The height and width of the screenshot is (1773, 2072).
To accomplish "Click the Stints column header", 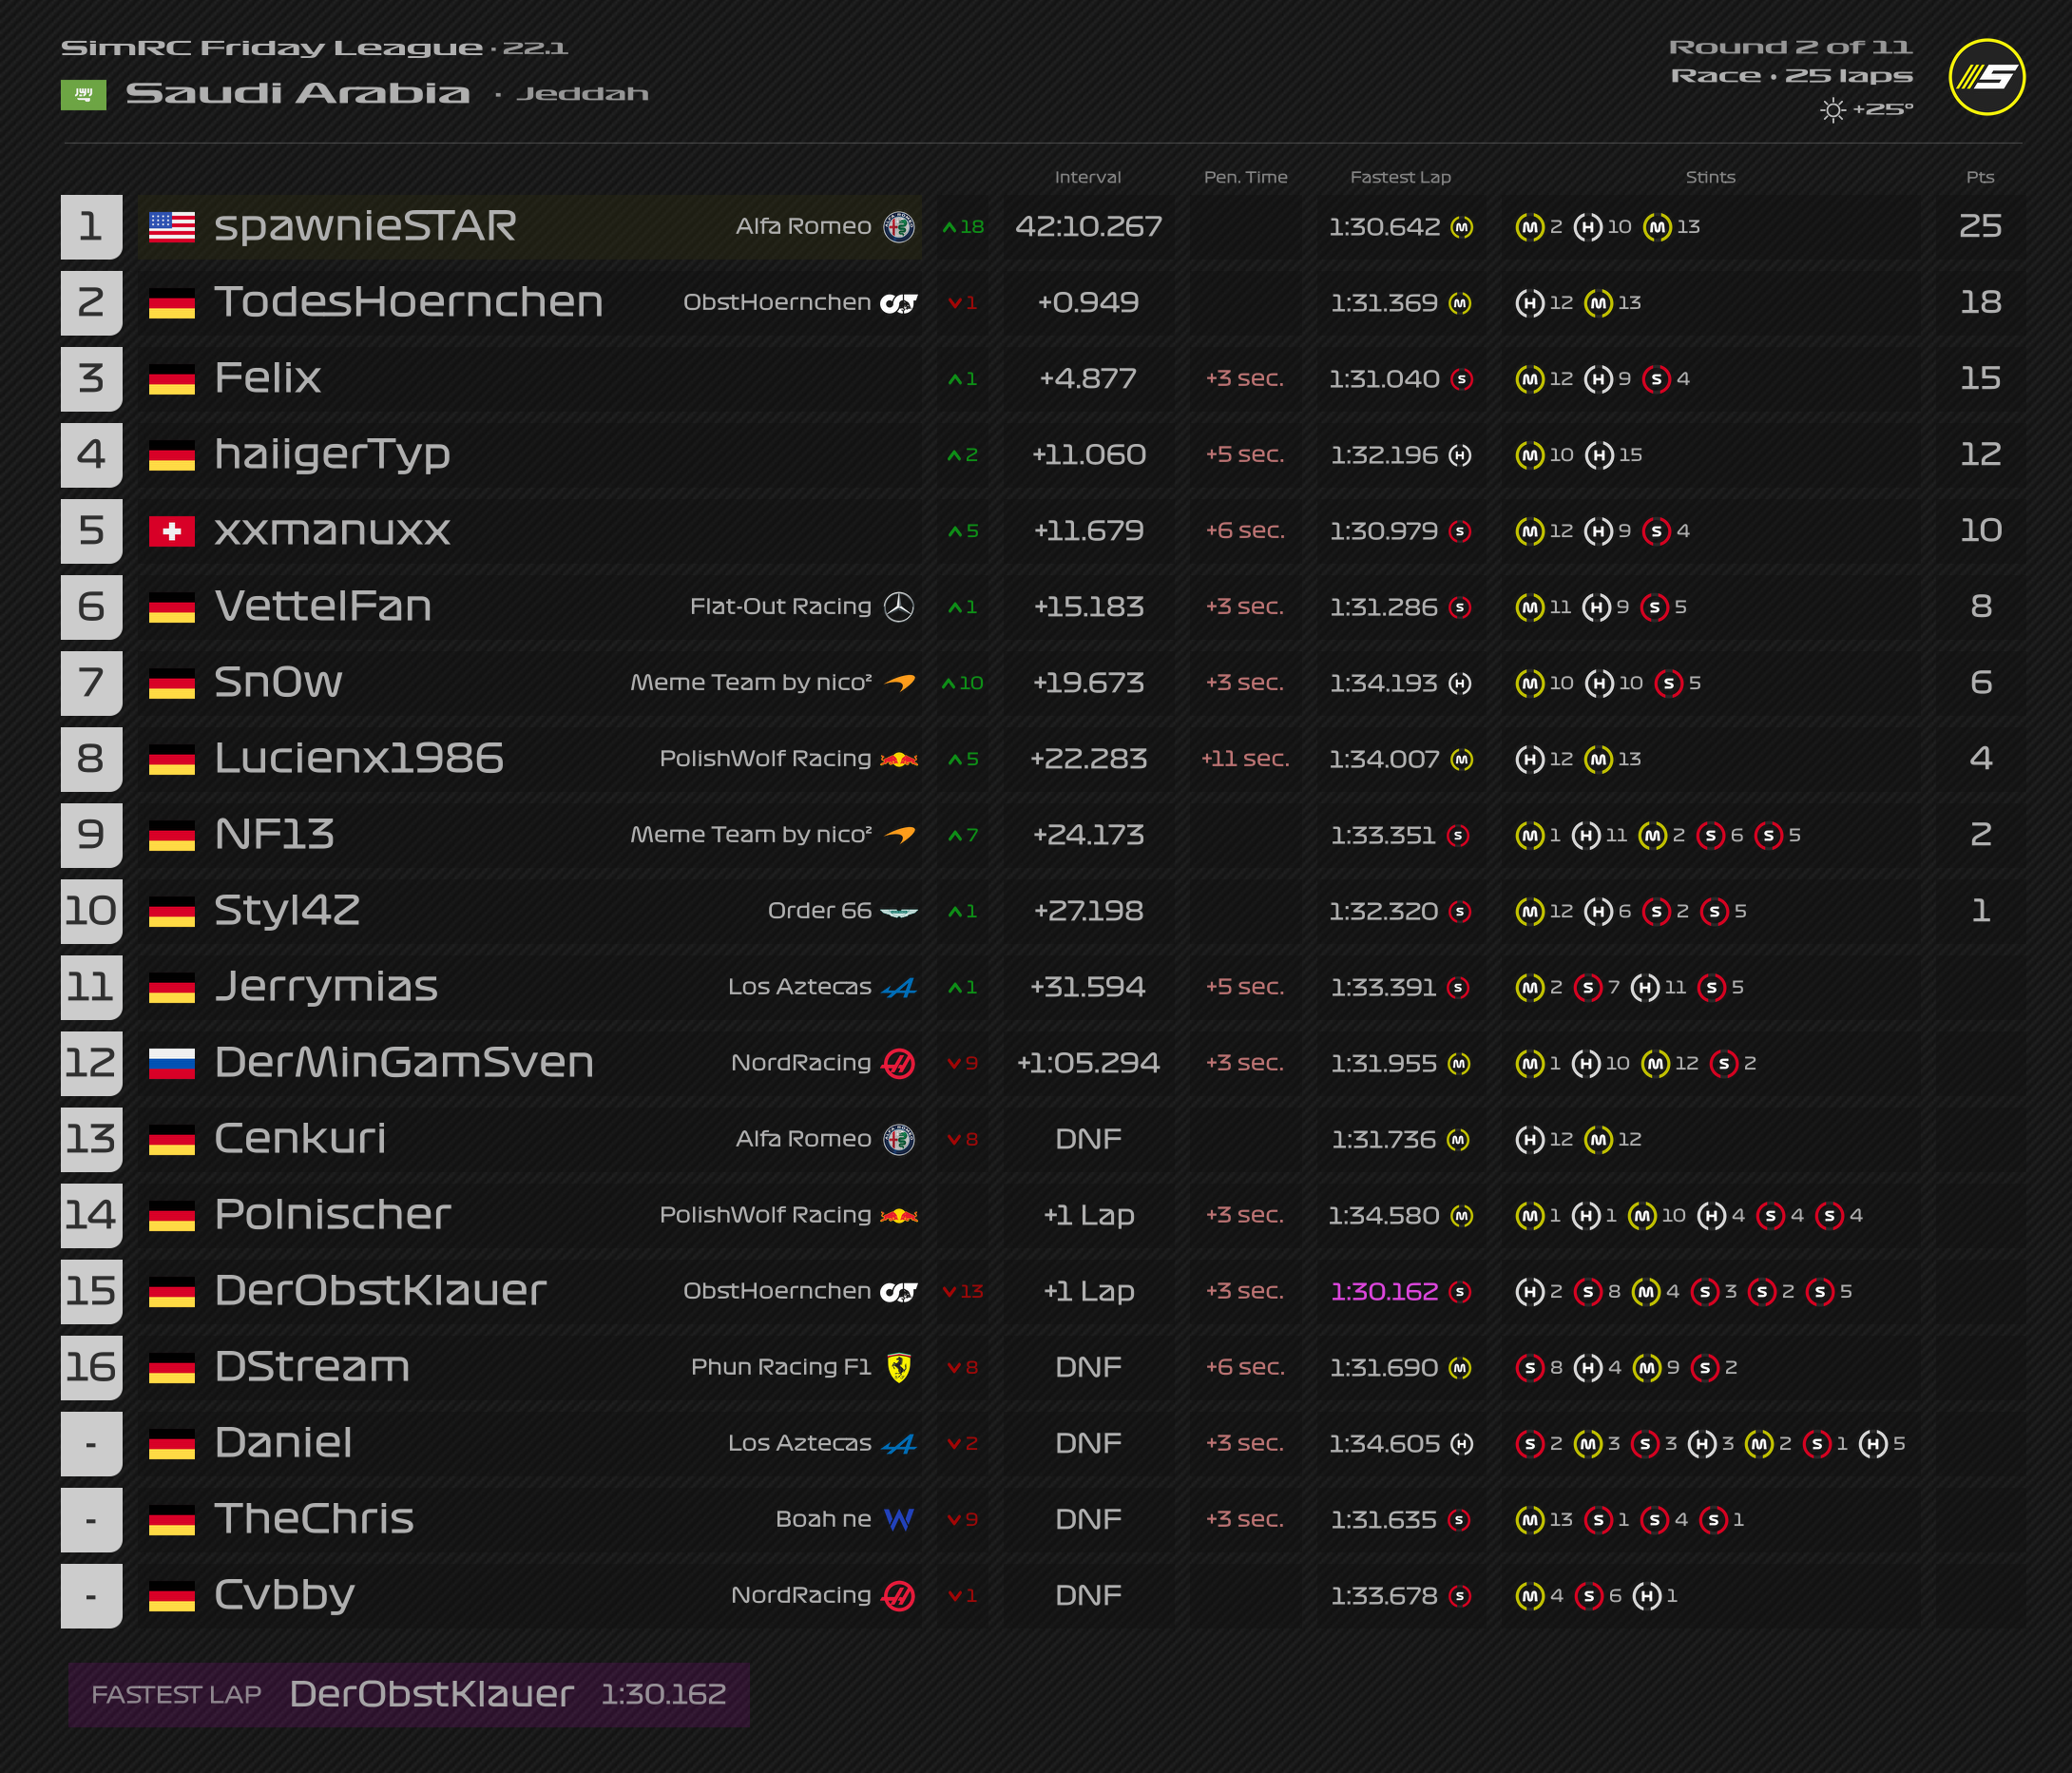I will coord(1709,177).
